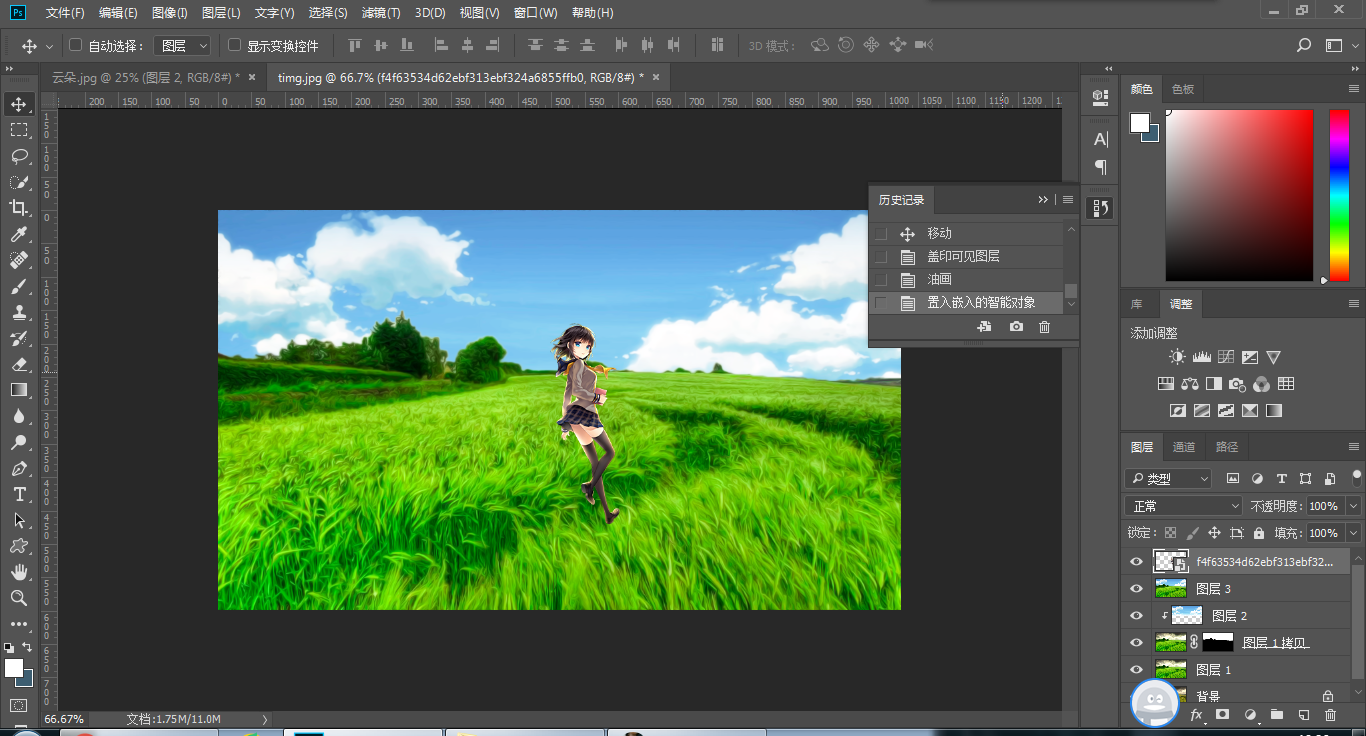This screenshot has width=1366, height=736.
Task: Select the History Brush tool
Action: (19, 338)
